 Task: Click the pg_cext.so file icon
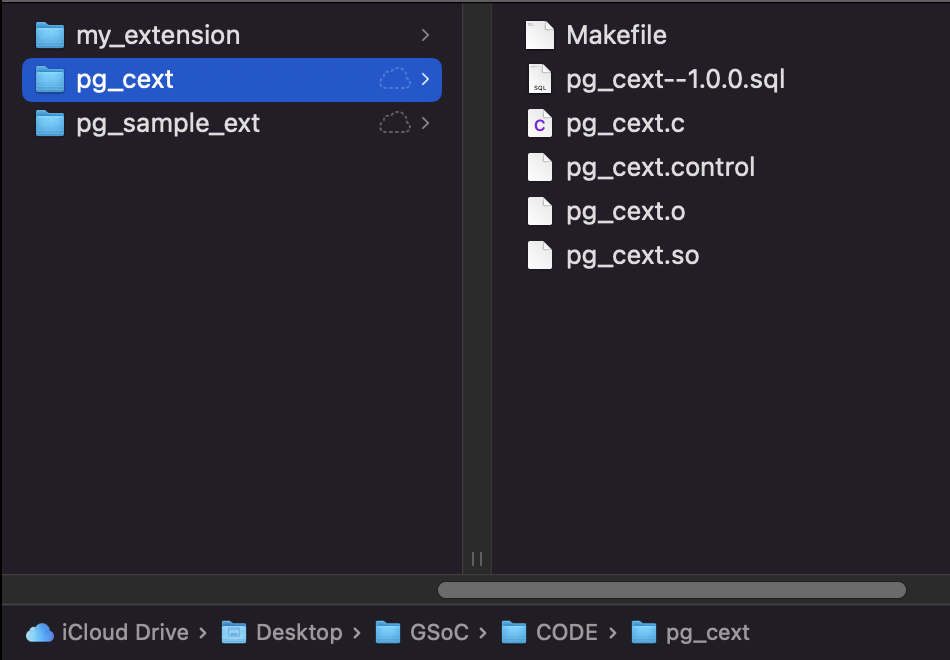[540, 255]
